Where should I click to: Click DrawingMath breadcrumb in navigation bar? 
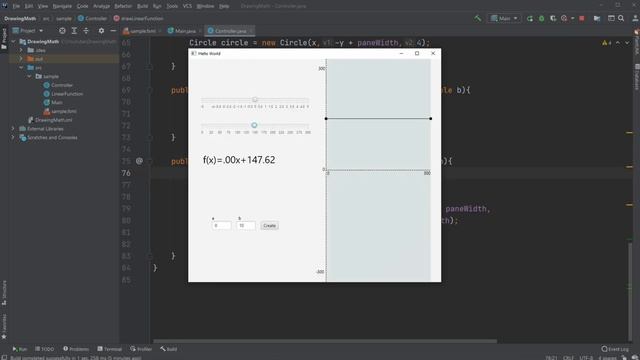point(20,18)
